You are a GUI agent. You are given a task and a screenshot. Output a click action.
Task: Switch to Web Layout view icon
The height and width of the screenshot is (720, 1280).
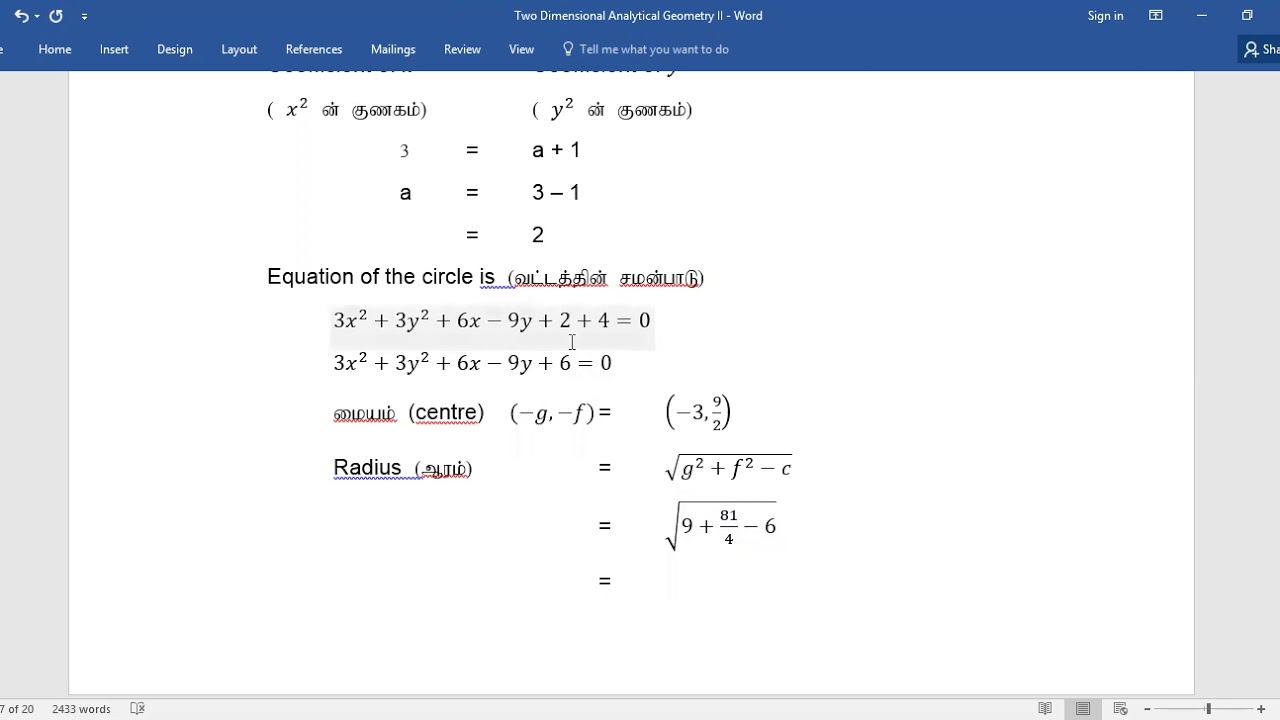[x=1120, y=709]
